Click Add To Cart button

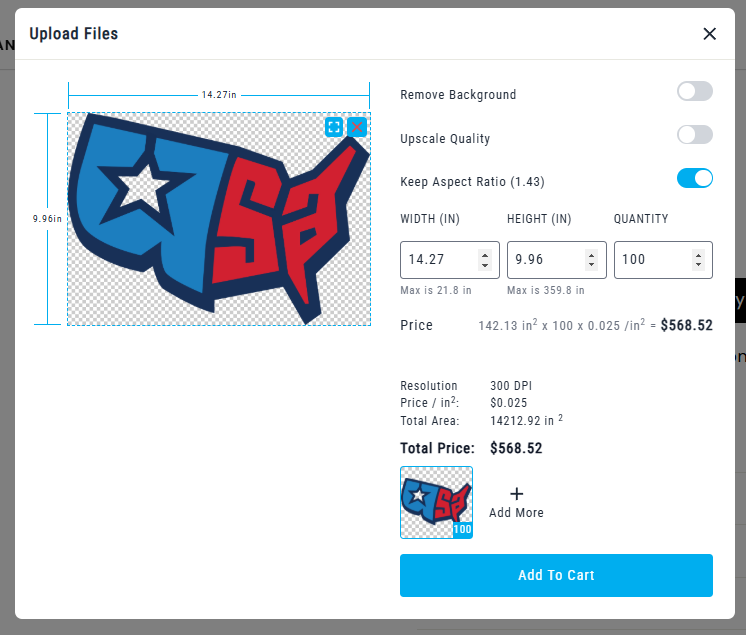point(556,575)
